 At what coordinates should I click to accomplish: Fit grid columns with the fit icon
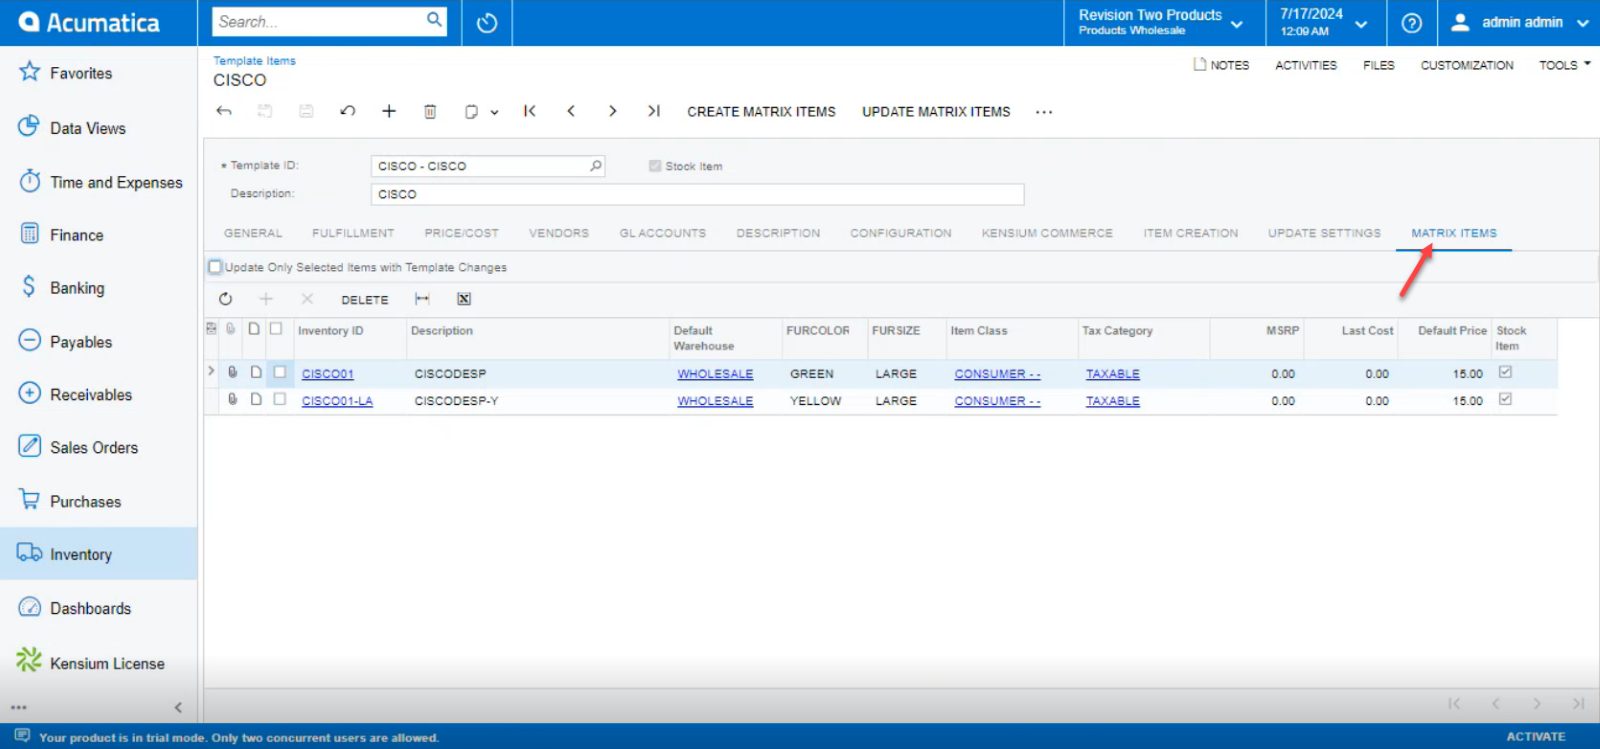[422, 299]
